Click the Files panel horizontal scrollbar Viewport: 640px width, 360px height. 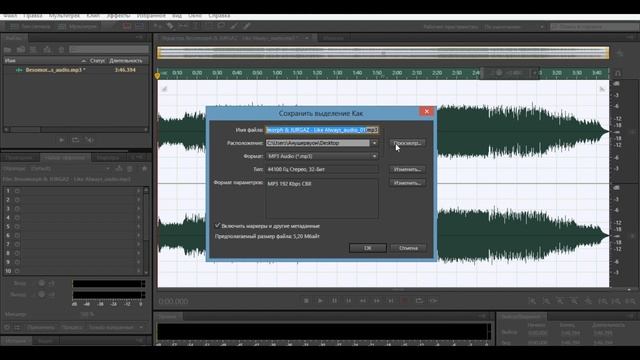click(76, 129)
